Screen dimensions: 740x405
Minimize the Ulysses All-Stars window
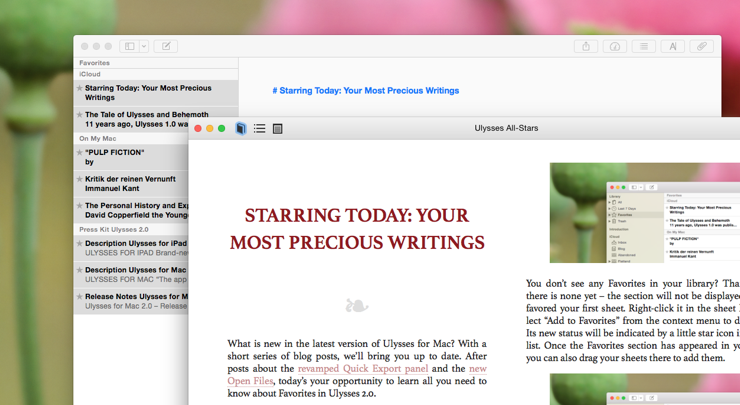210,128
